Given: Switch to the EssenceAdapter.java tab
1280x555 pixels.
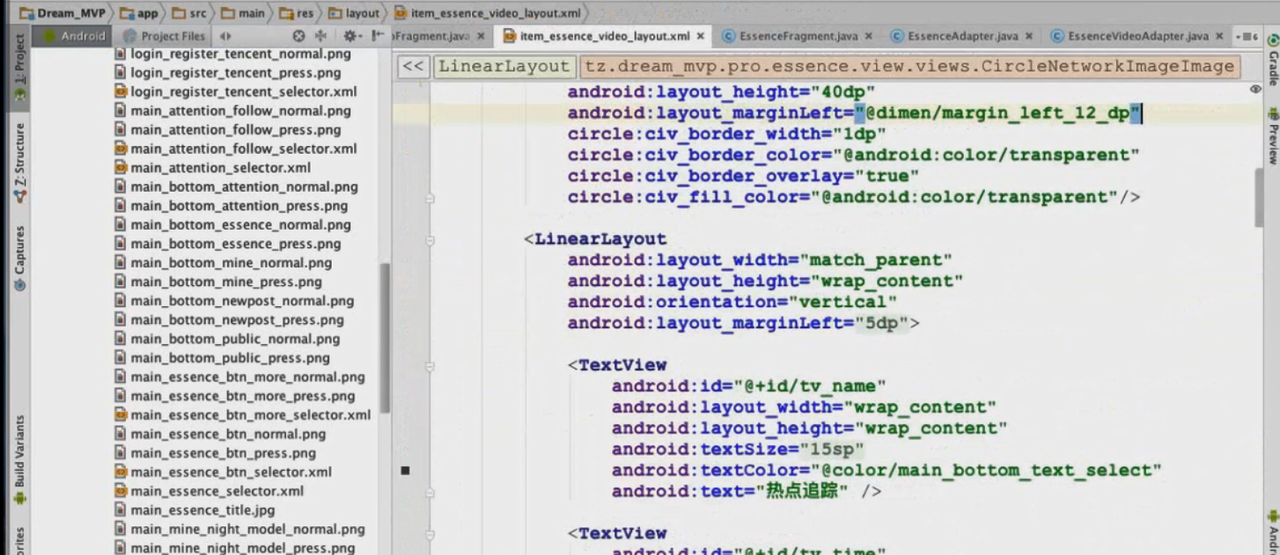Looking at the screenshot, I should tap(962, 36).
